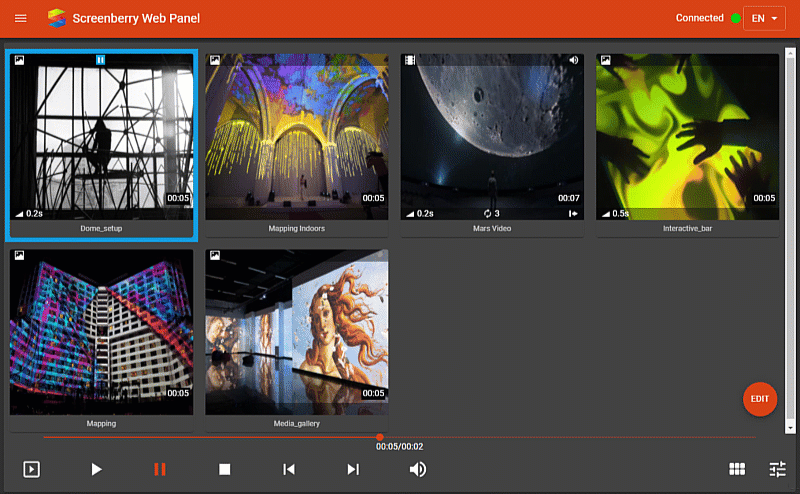Click the Mars Video label text
The width and height of the screenshot is (800, 494).
(x=492, y=229)
